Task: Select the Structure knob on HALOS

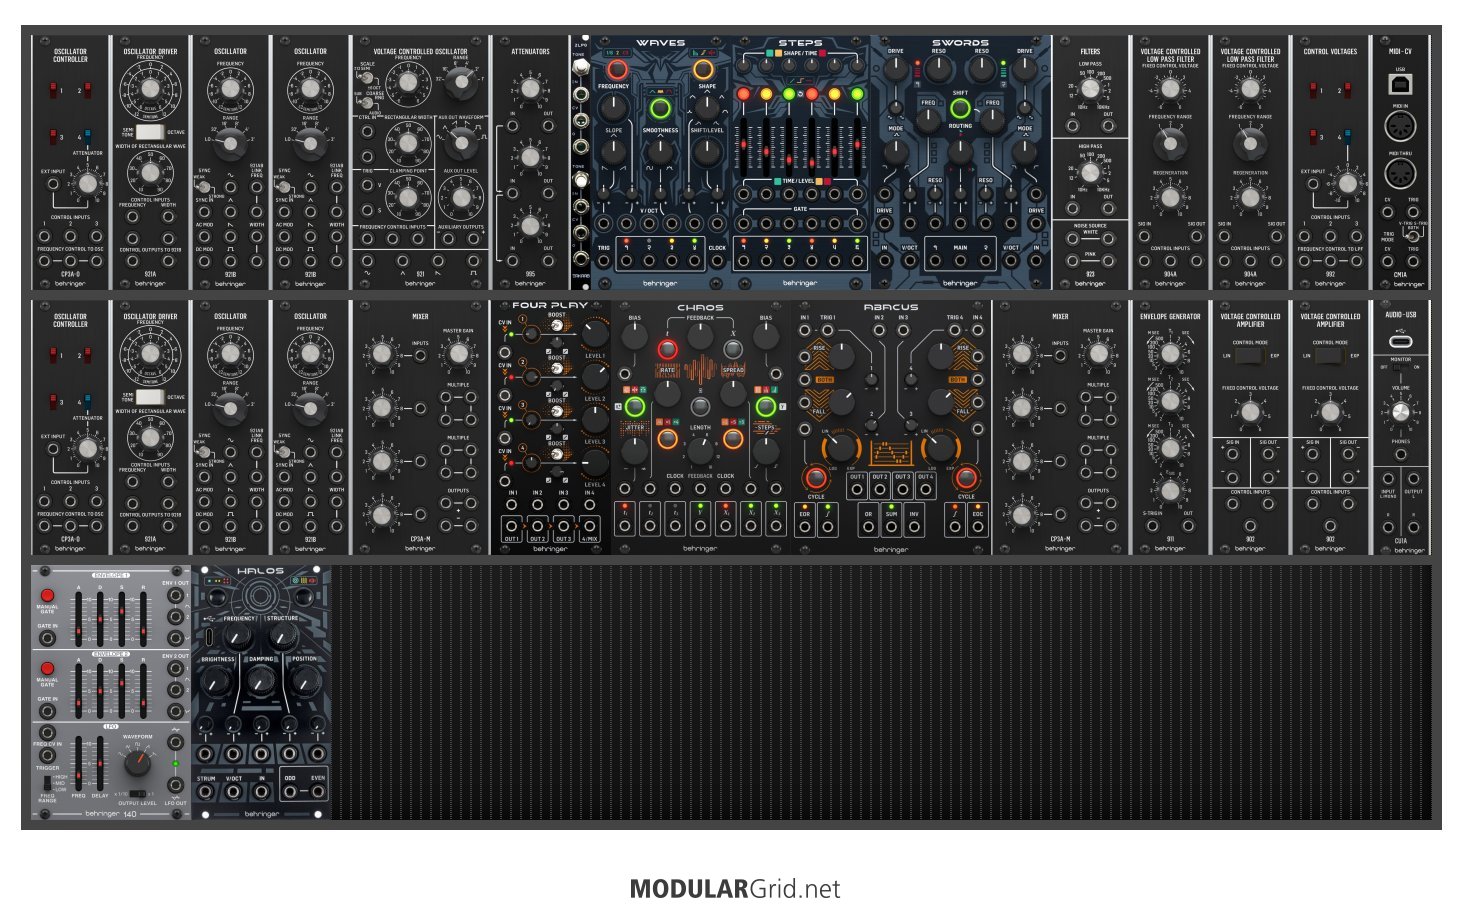Action: click(x=283, y=637)
